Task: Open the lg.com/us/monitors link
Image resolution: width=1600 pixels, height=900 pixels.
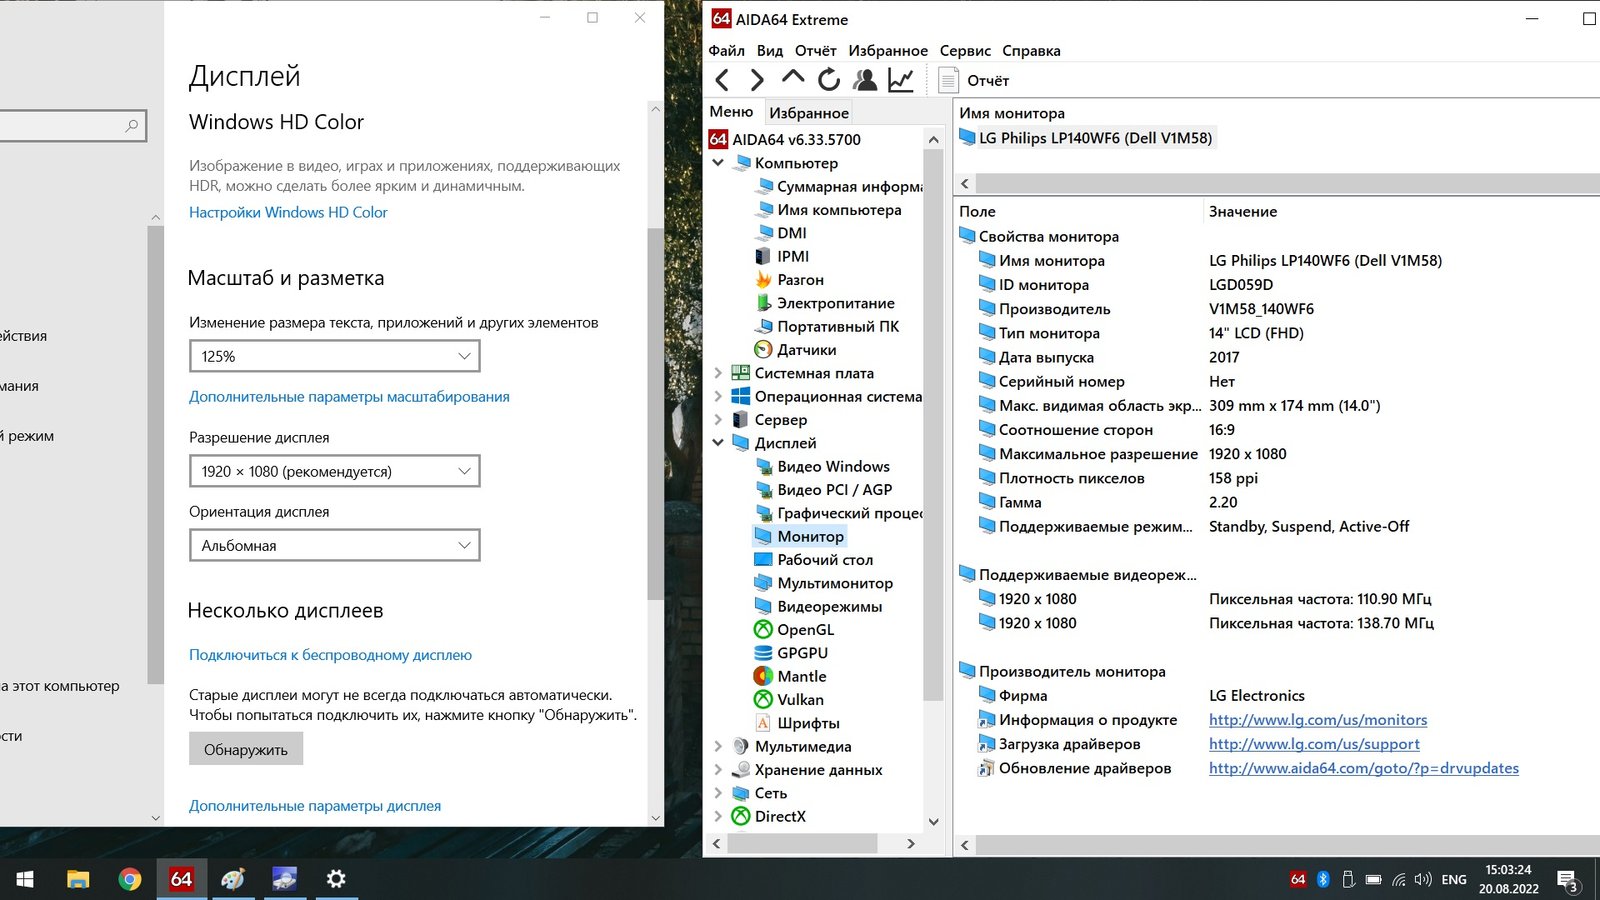Action: (x=1318, y=720)
